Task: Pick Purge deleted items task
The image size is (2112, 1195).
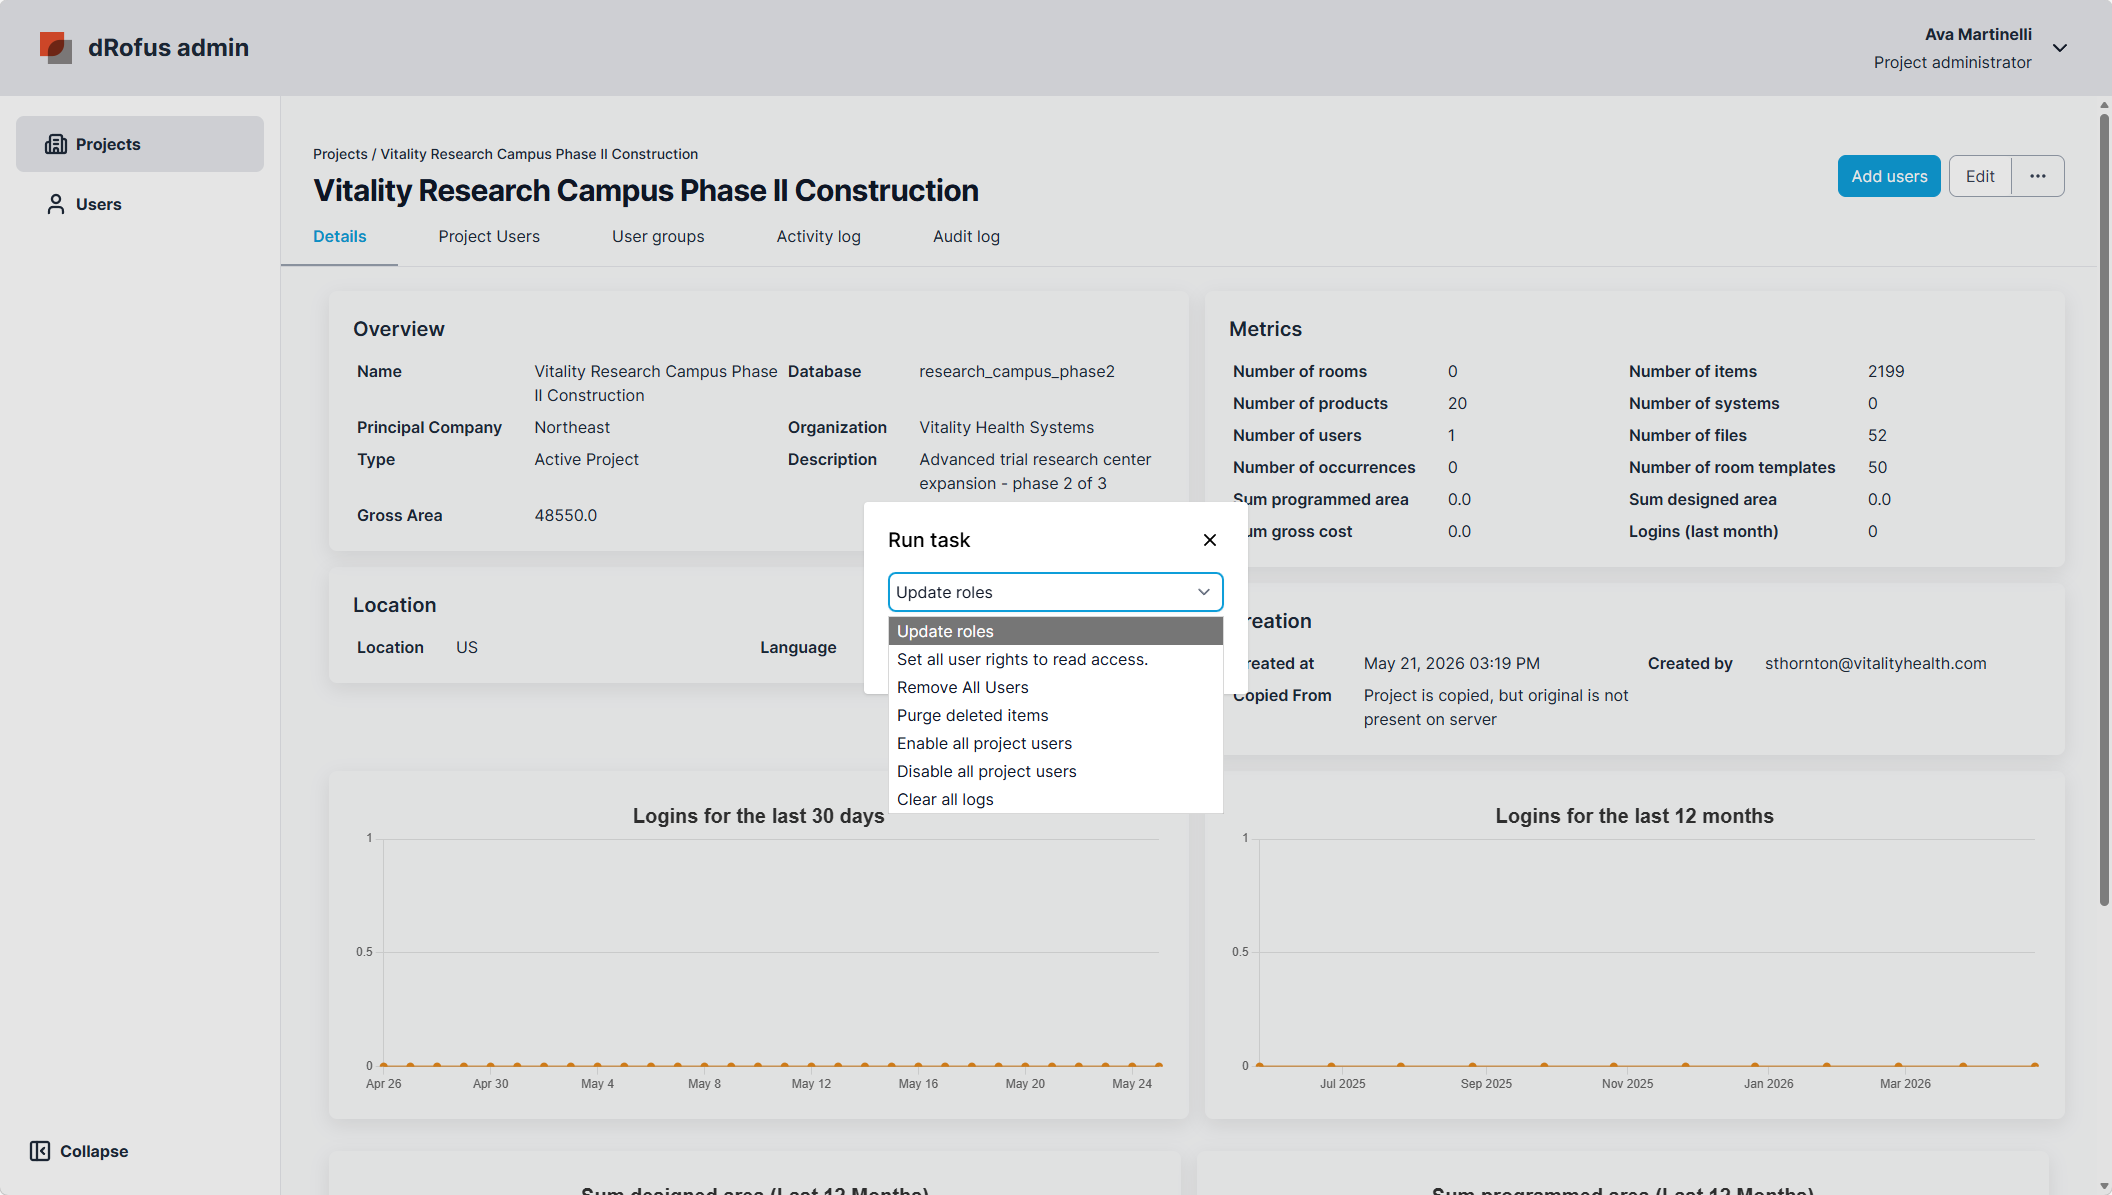Action: [x=1056, y=715]
